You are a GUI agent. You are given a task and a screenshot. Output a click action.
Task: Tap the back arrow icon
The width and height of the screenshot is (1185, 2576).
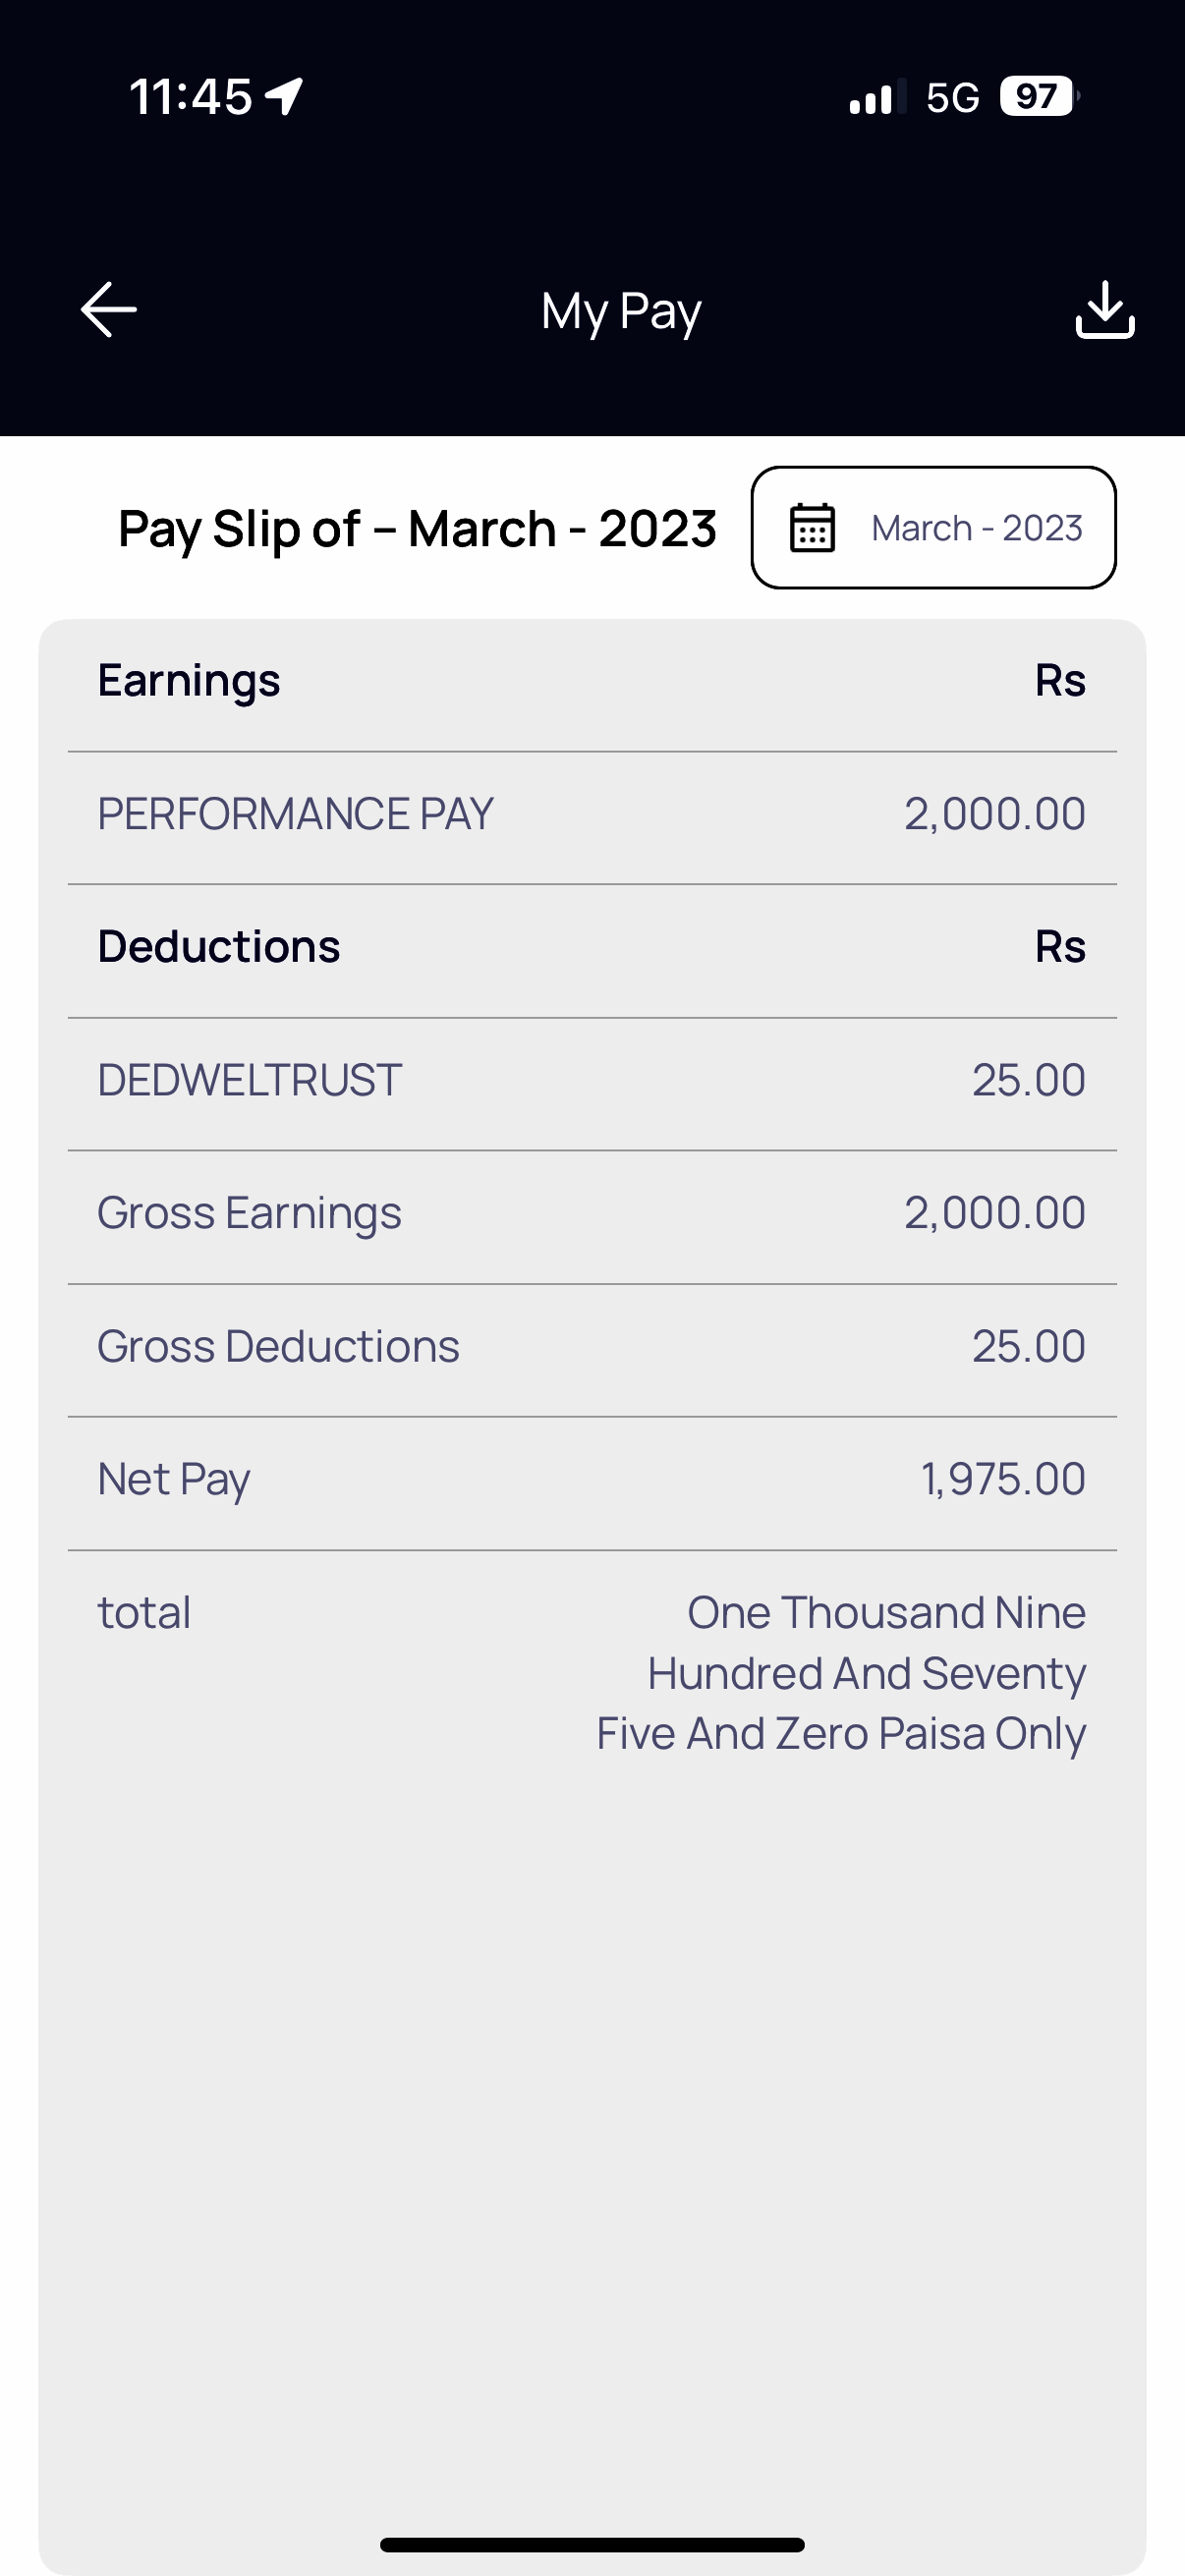(x=108, y=310)
